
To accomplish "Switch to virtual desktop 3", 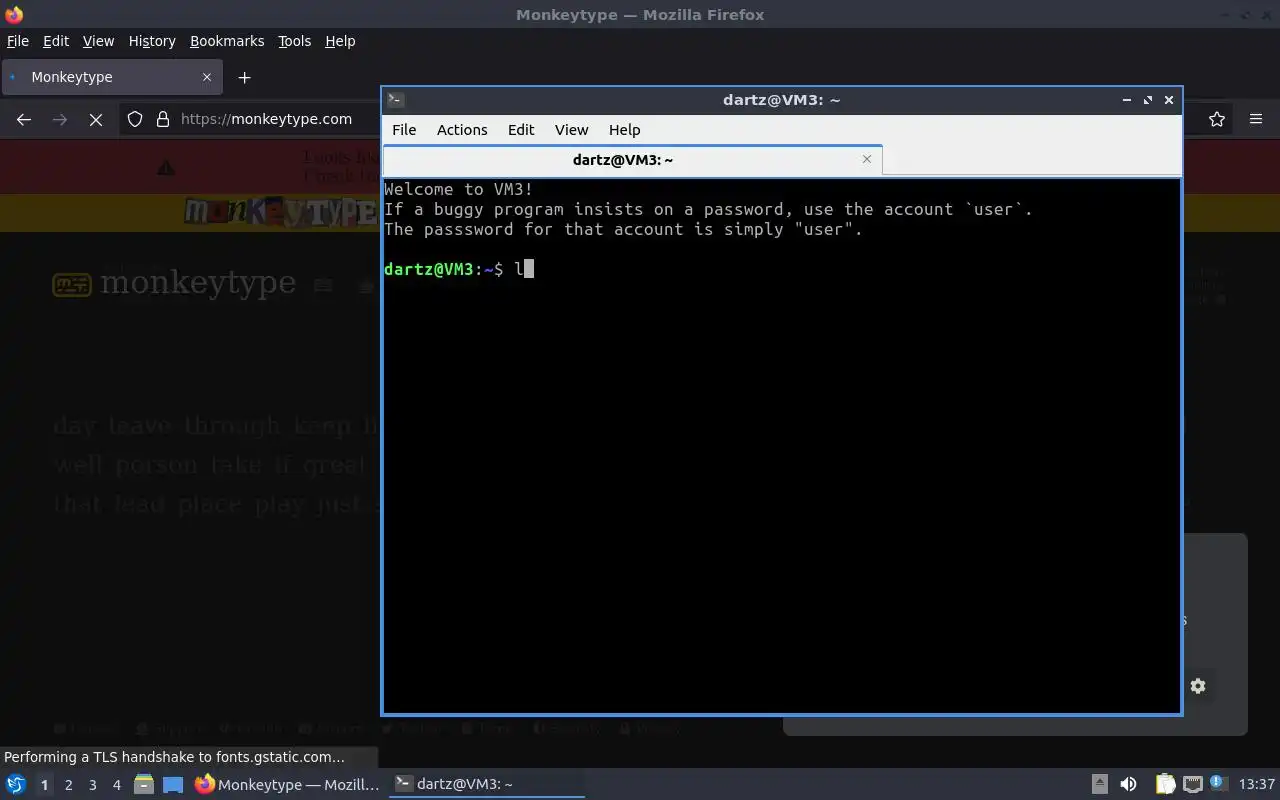I will [92, 785].
